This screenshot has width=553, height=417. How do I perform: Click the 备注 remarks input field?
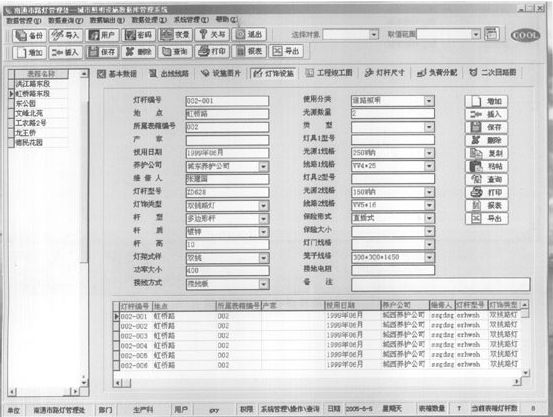(440, 284)
